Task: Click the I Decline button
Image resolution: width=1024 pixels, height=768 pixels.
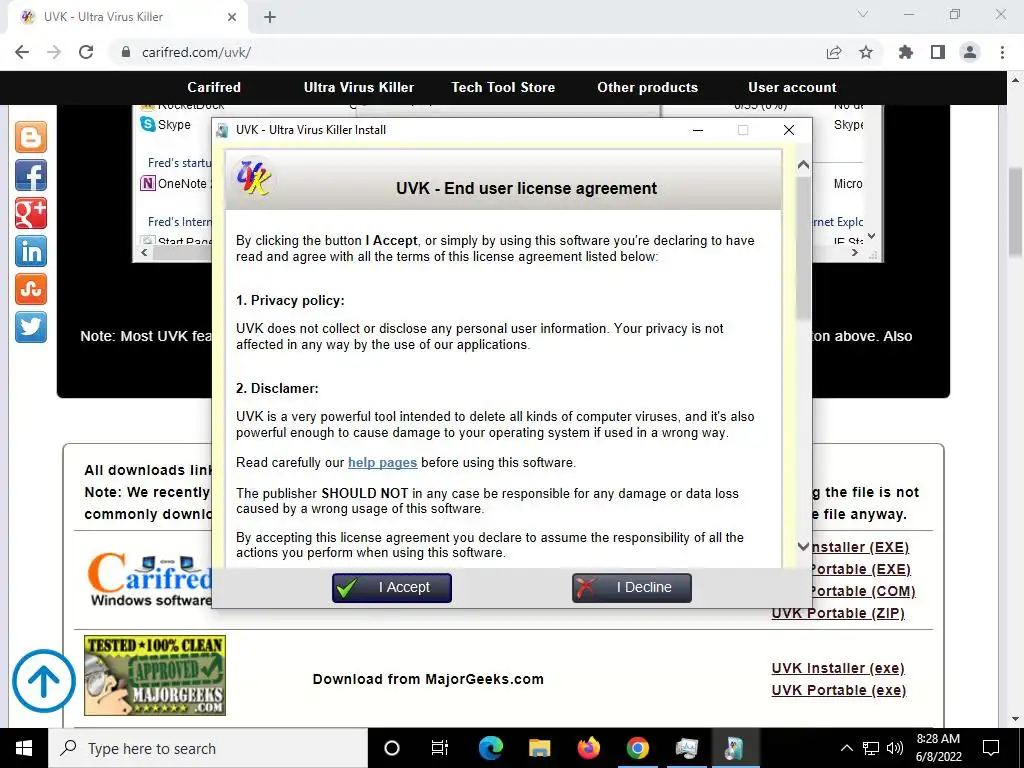Action: (x=632, y=588)
